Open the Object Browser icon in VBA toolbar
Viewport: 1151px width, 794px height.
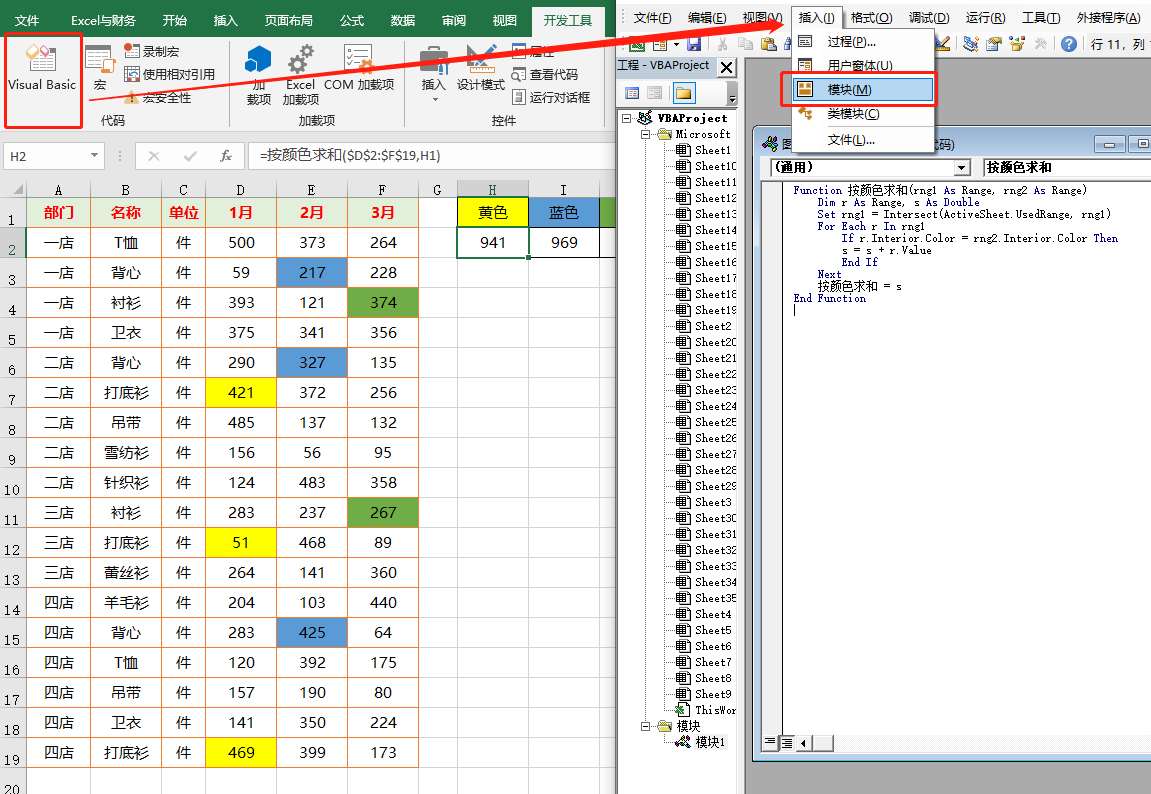(x=1017, y=45)
